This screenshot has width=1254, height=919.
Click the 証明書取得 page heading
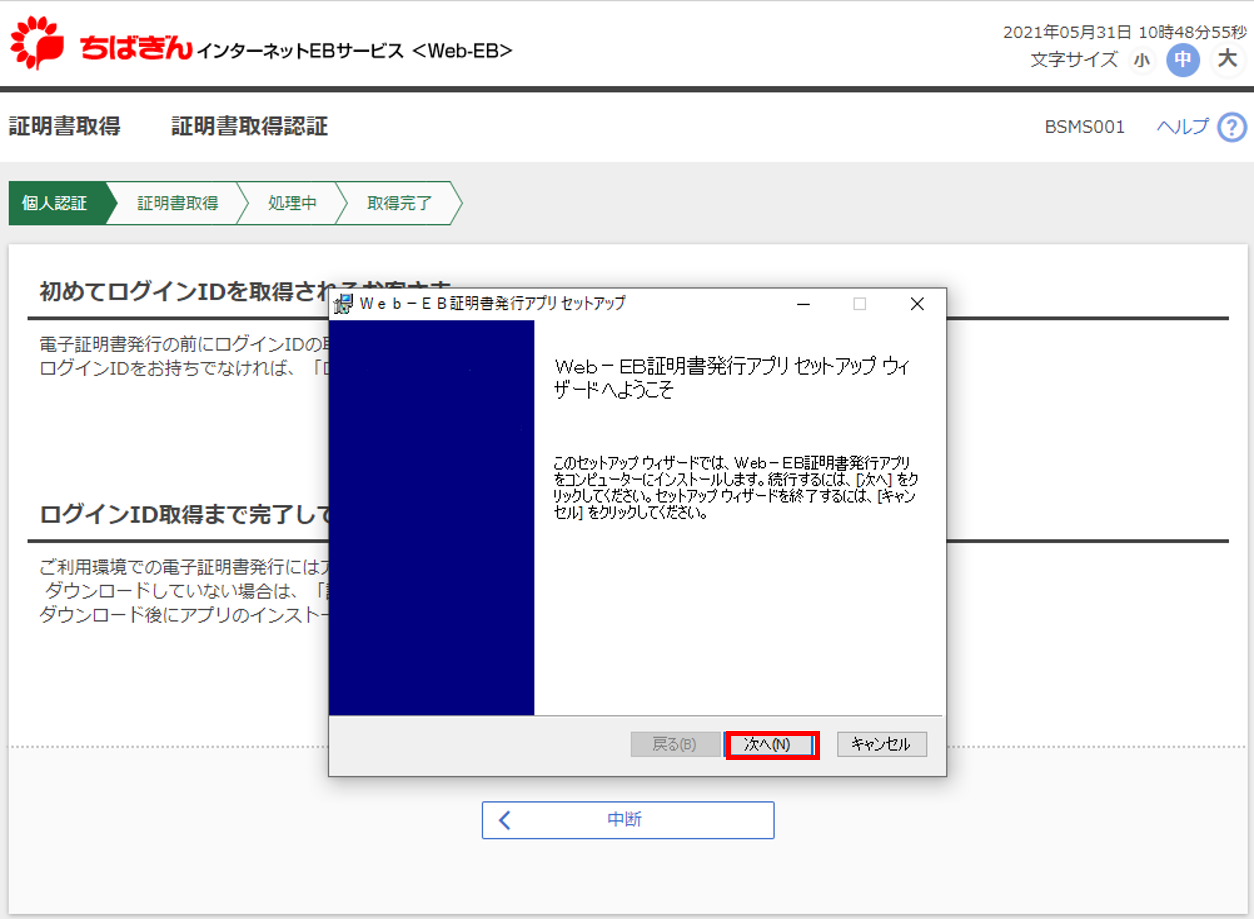pyautogui.click(x=65, y=126)
